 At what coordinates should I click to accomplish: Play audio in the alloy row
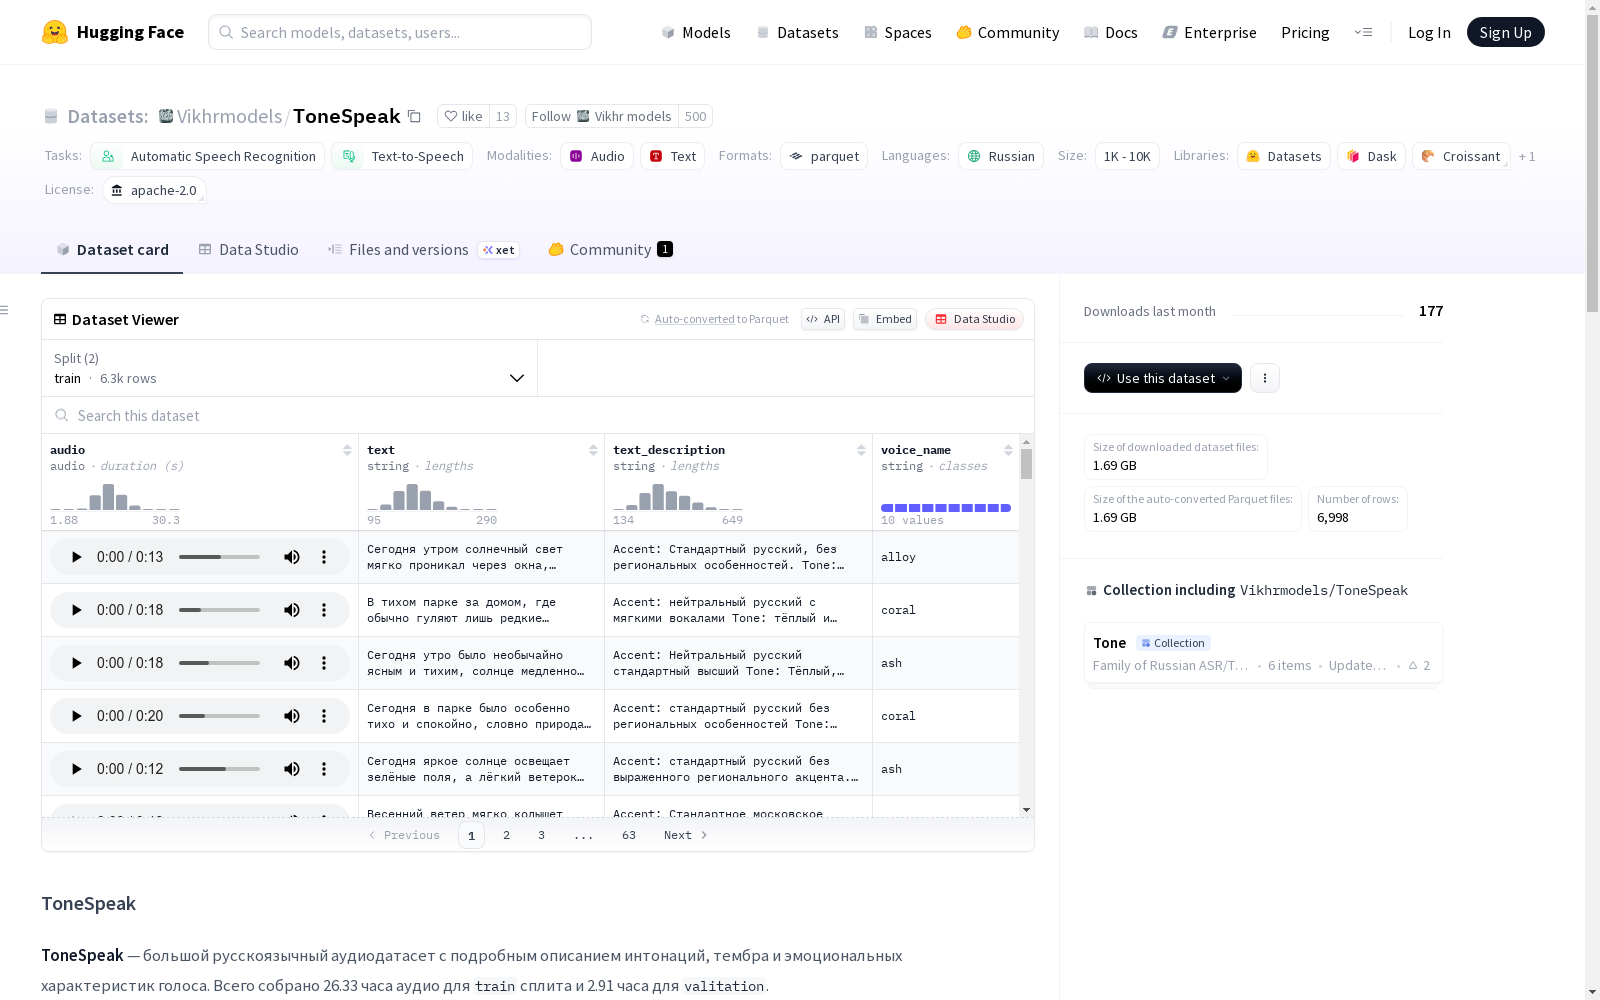pos(76,557)
